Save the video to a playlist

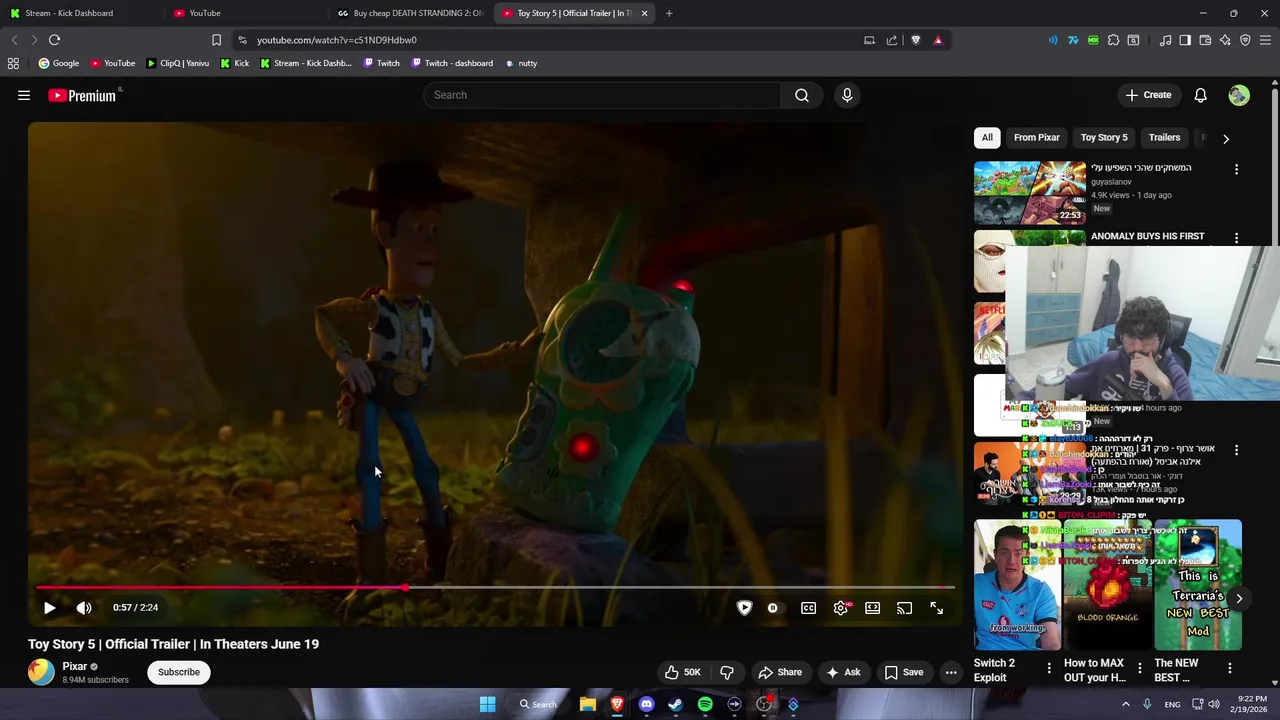[903, 672]
